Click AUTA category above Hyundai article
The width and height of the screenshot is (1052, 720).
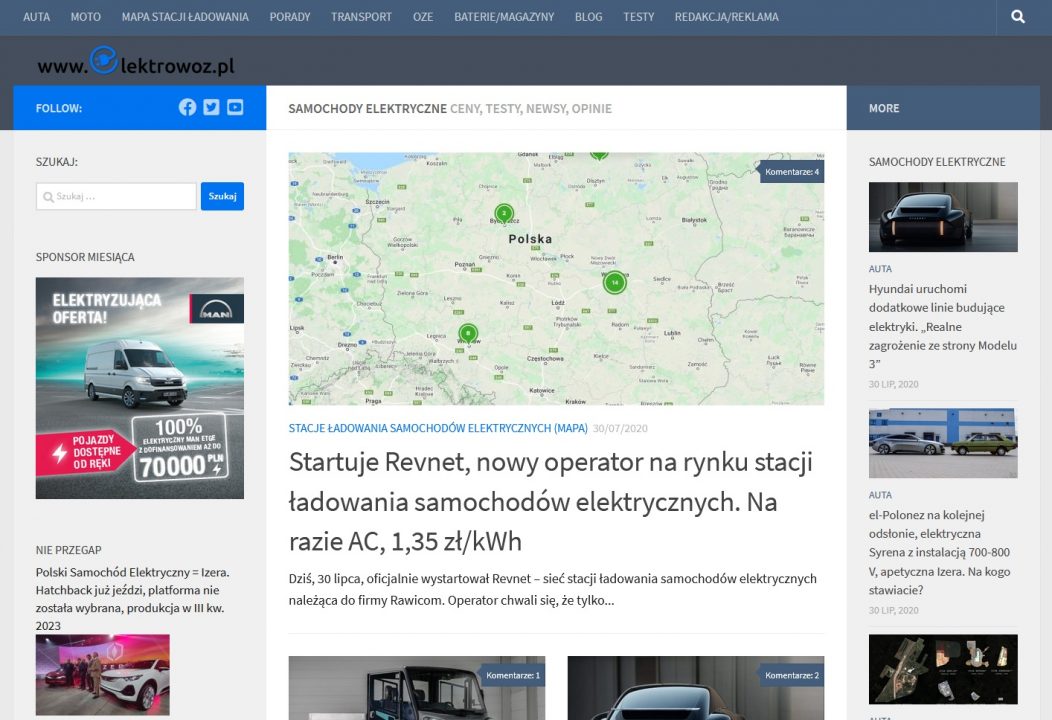click(x=880, y=269)
